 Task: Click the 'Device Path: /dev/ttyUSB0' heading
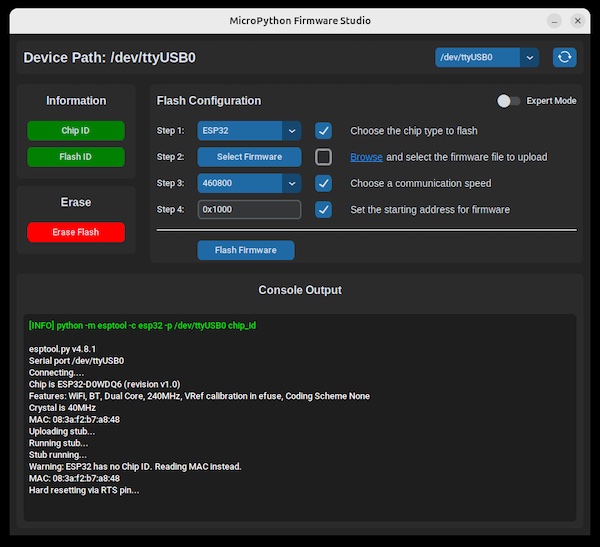point(109,58)
